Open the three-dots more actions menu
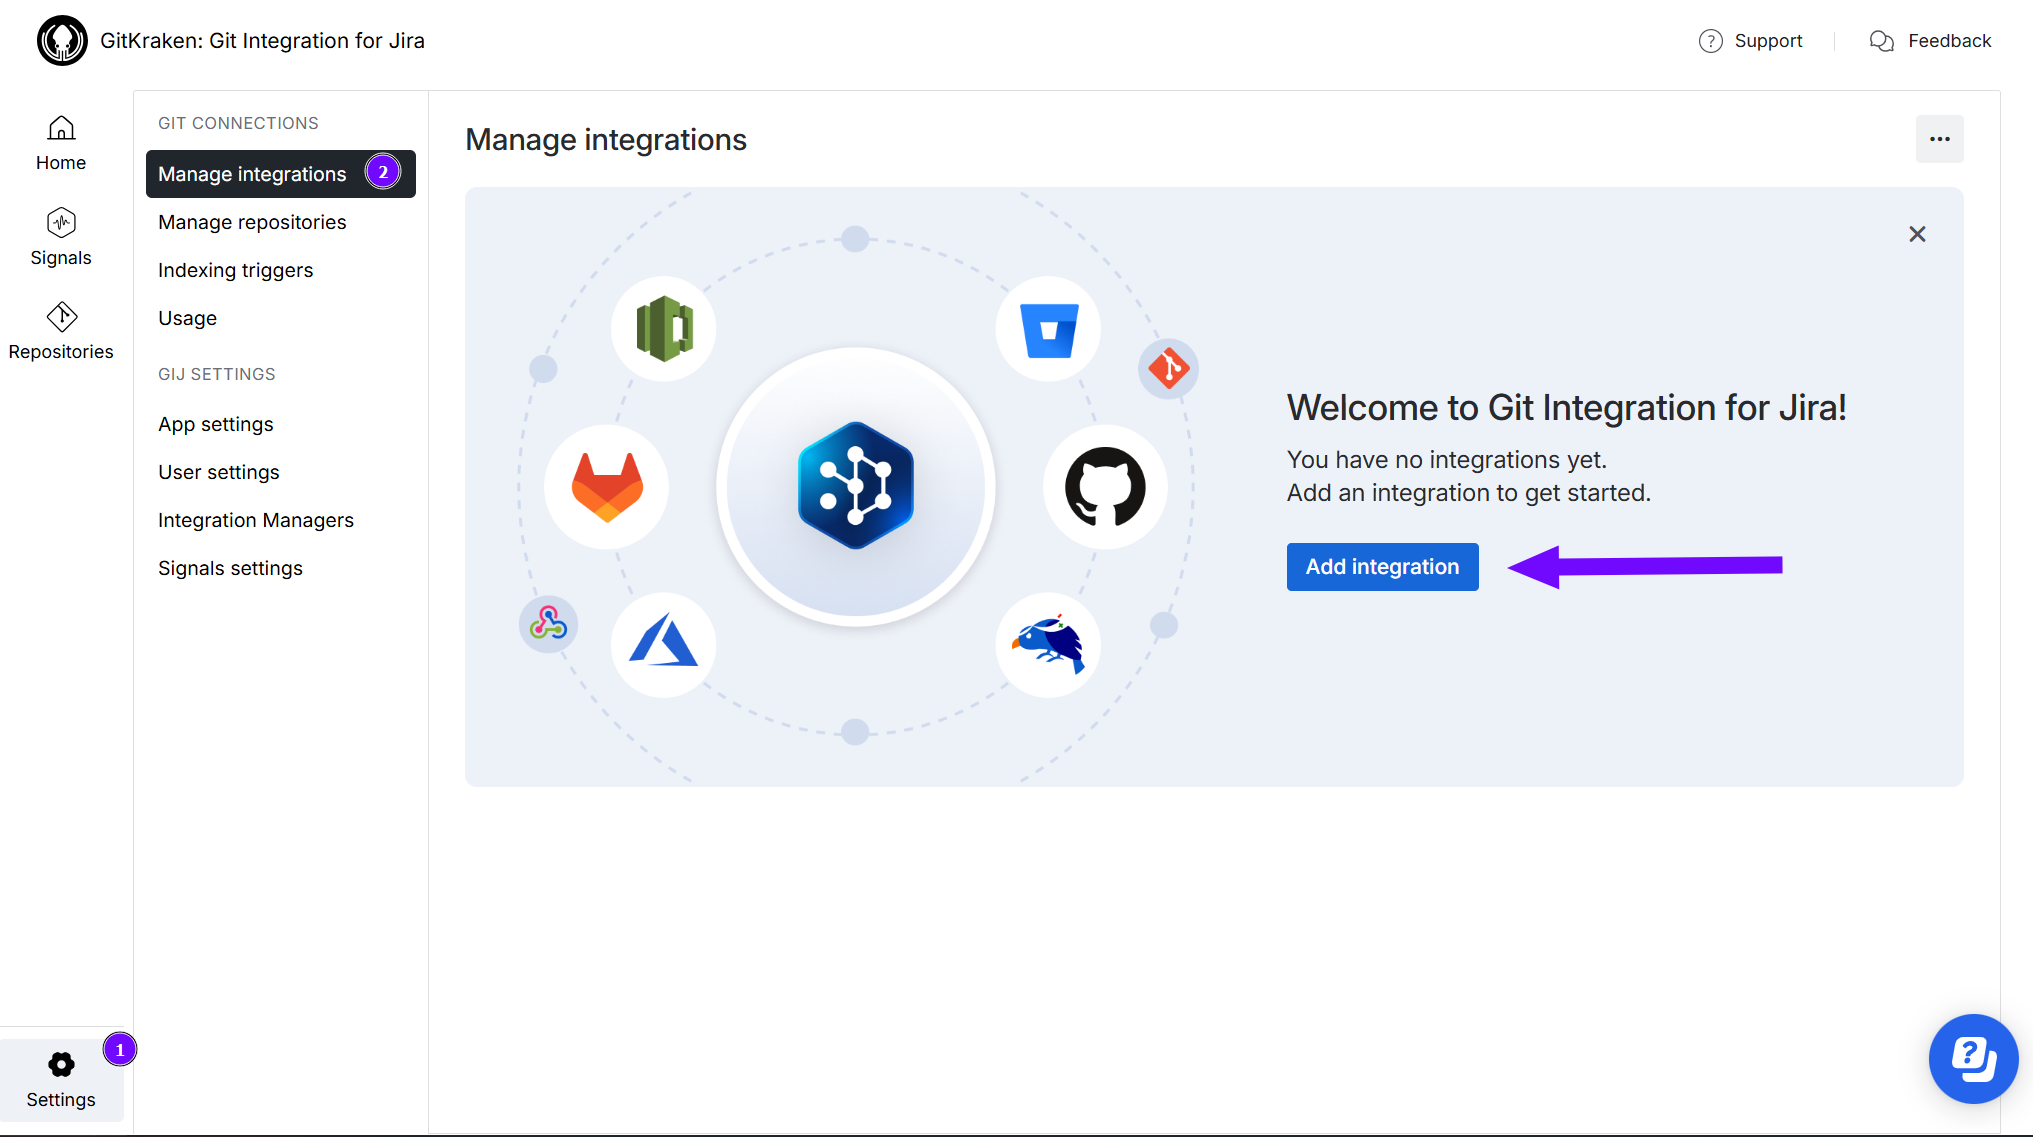2033x1137 pixels. point(1939,139)
